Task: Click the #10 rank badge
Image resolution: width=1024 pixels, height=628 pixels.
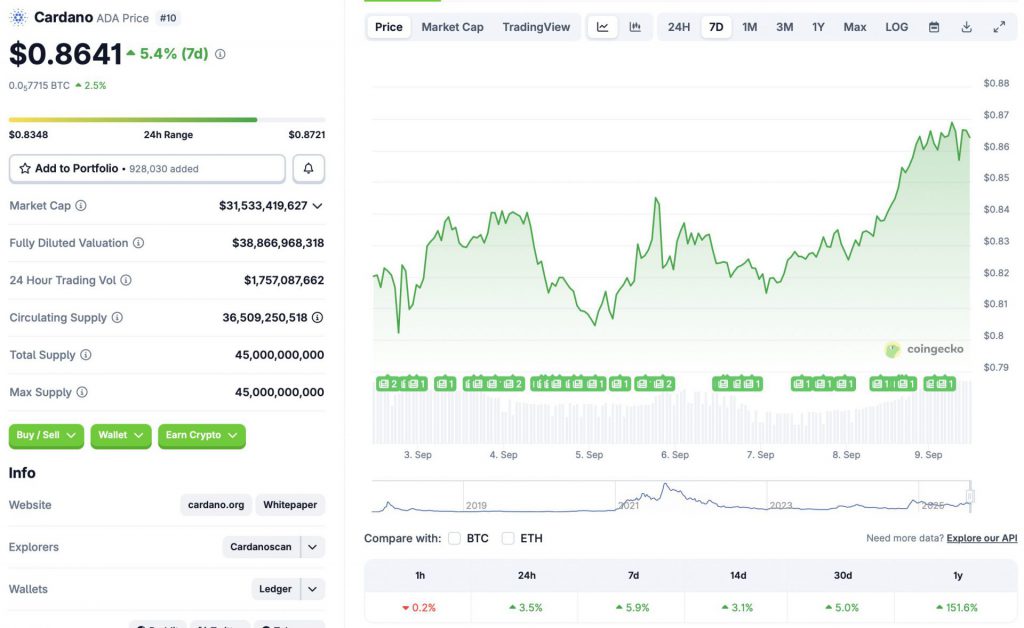Action: coord(168,18)
